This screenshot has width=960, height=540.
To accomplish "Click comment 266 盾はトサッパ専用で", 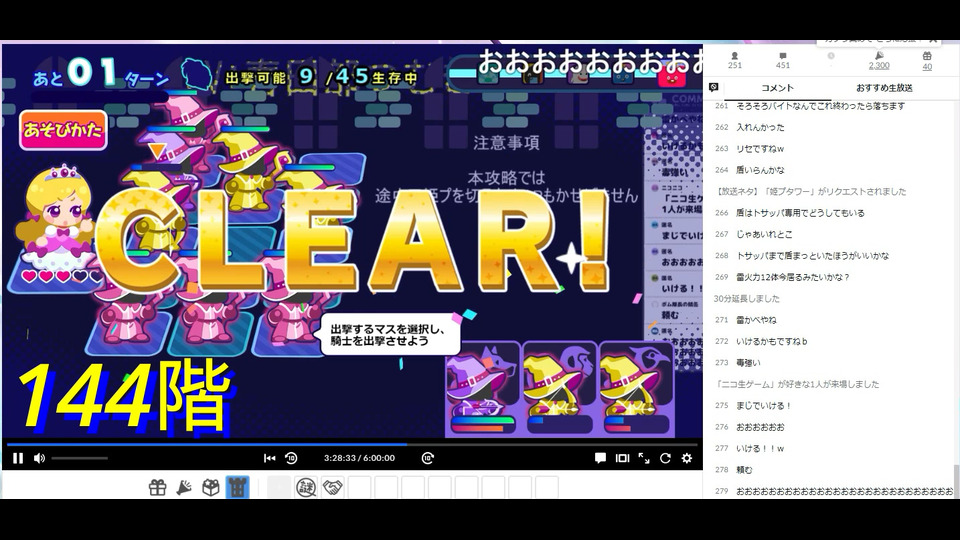I will (800, 213).
